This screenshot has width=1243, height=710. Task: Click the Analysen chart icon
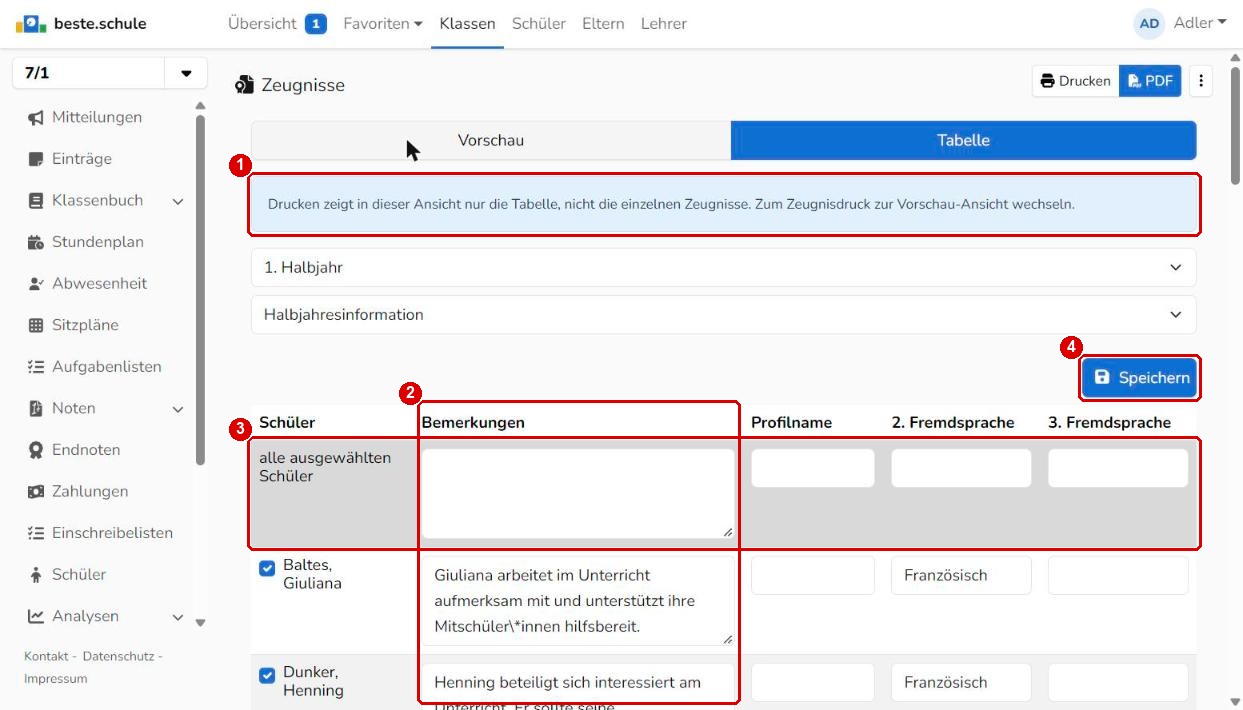[36, 616]
